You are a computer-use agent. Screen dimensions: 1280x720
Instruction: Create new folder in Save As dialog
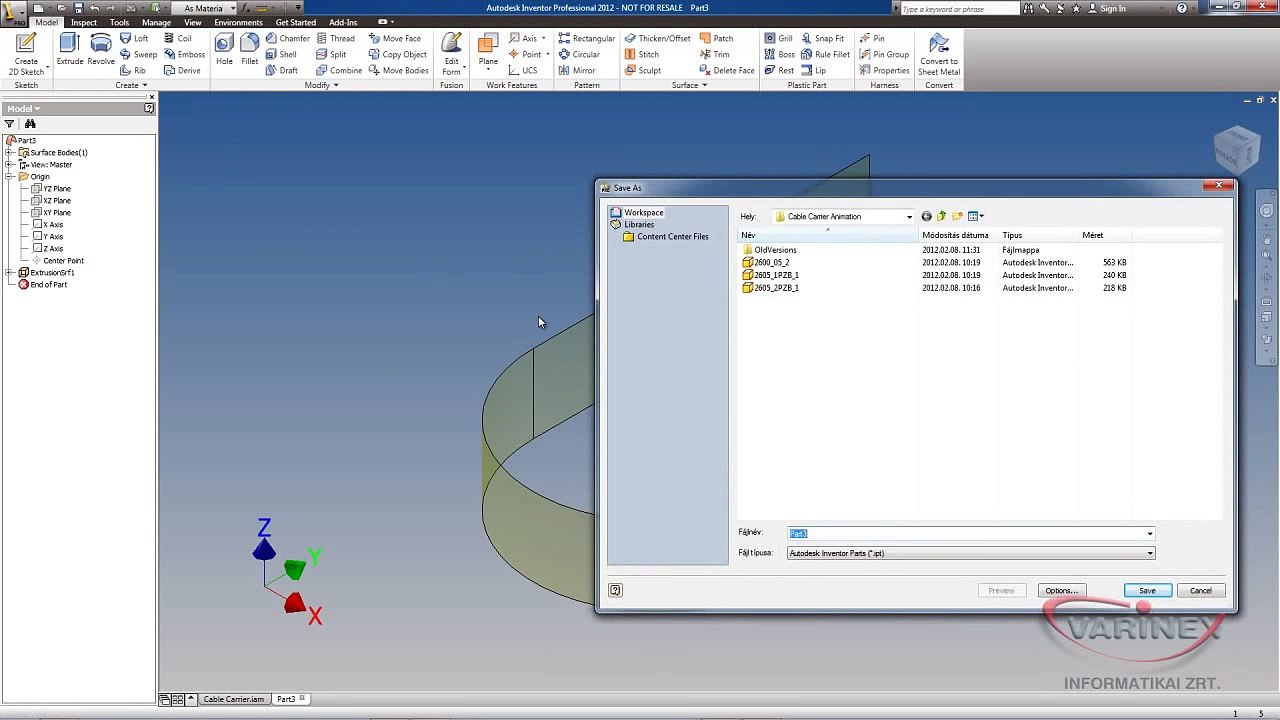[957, 216]
